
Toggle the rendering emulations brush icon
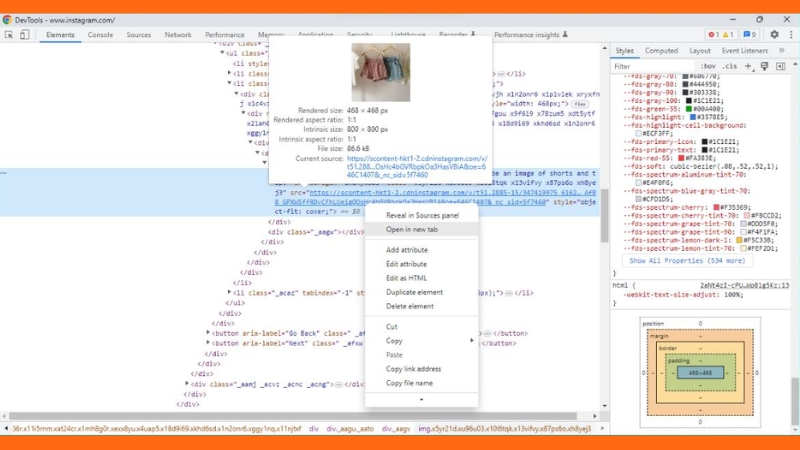click(764, 66)
